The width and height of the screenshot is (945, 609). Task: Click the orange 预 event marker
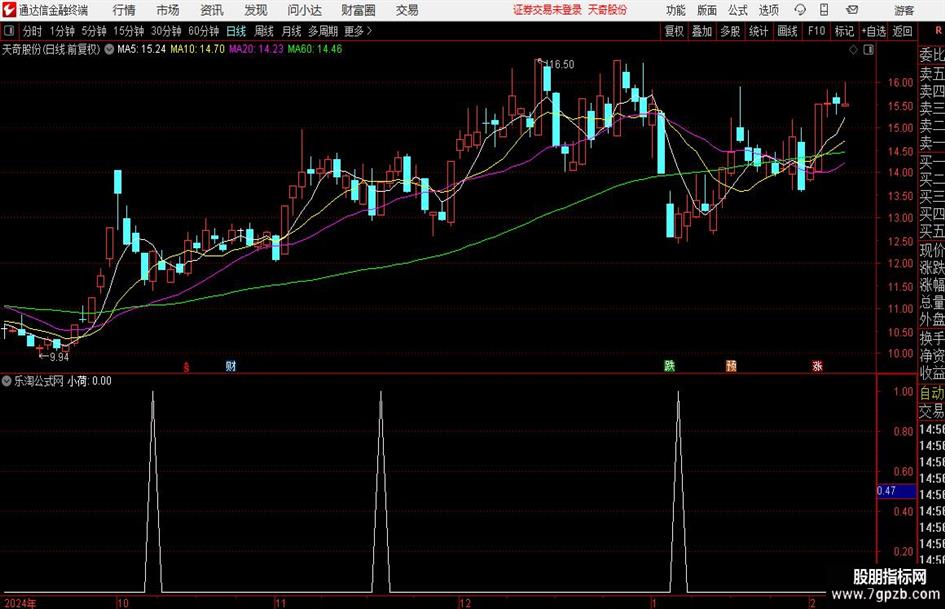731,365
